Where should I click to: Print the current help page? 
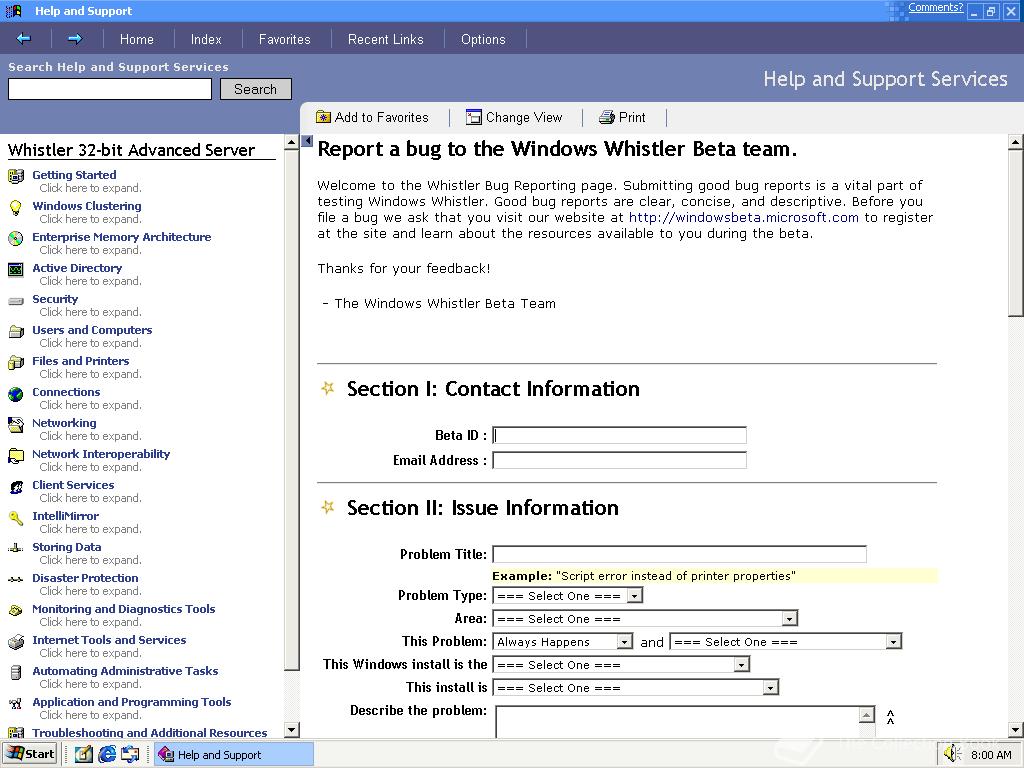pos(622,118)
